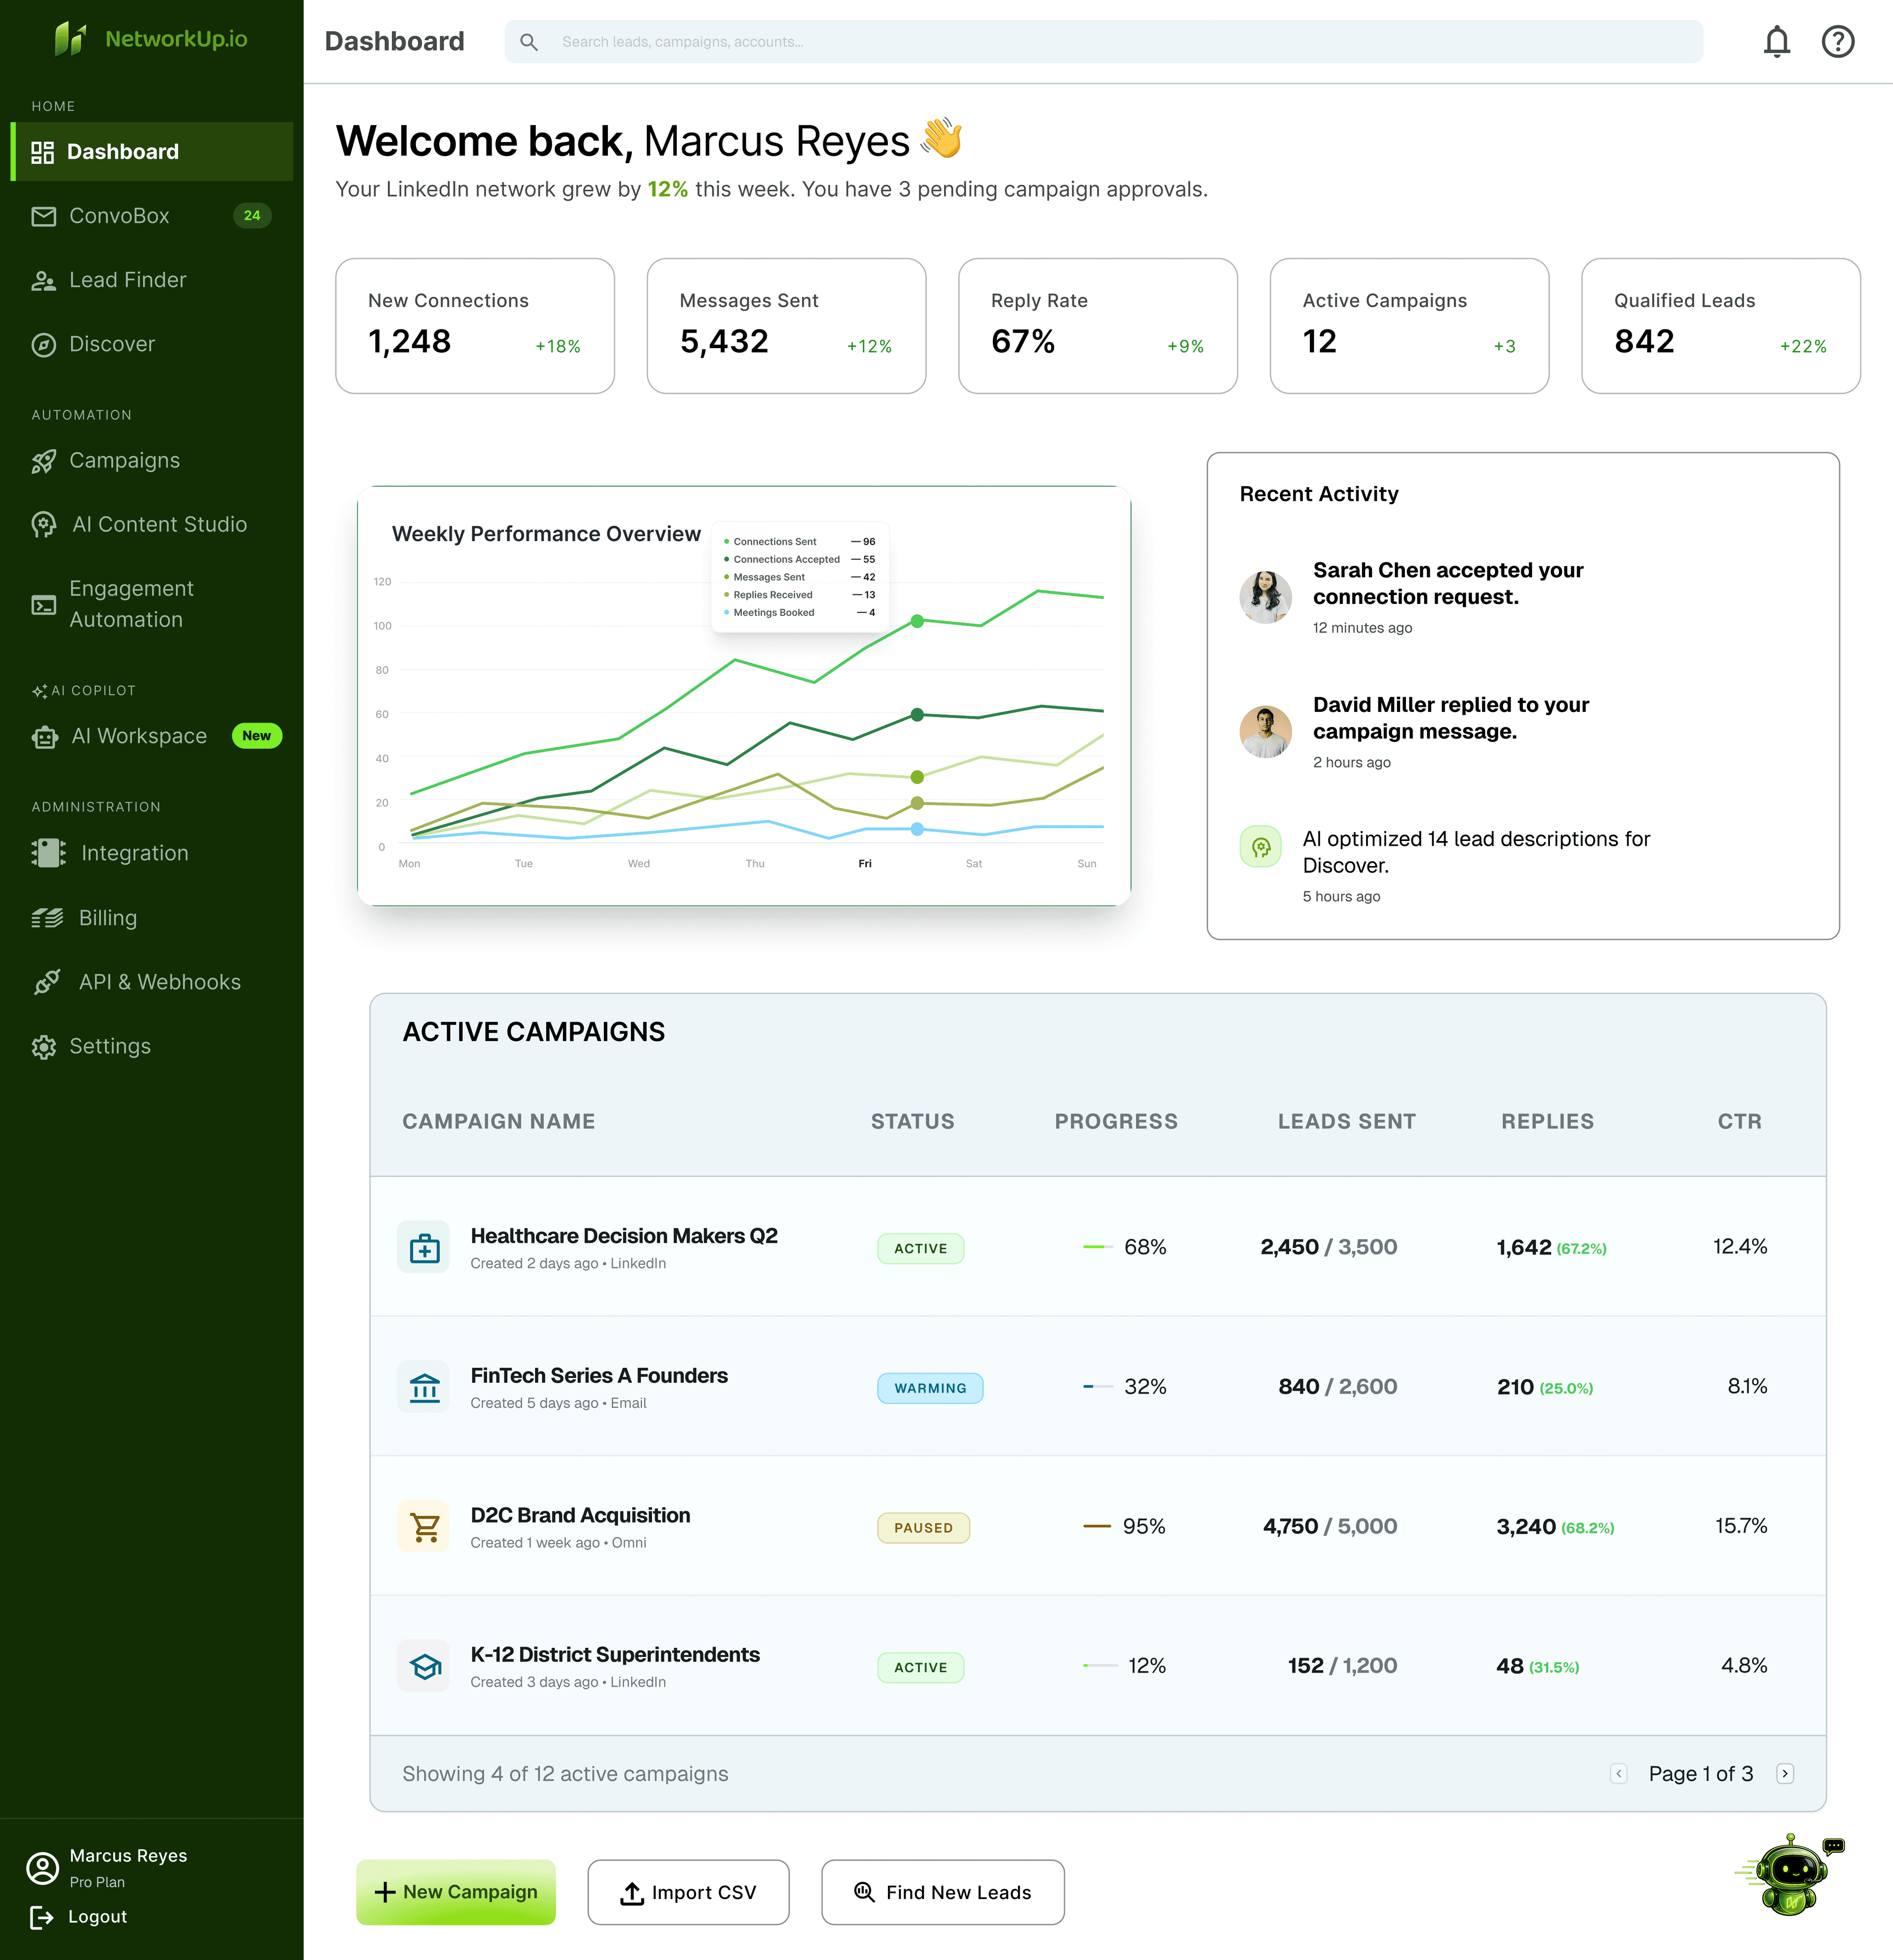The width and height of the screenshot is (1893, 1960).
Task: Focus the search leads input field
Action: (1103, 42)
